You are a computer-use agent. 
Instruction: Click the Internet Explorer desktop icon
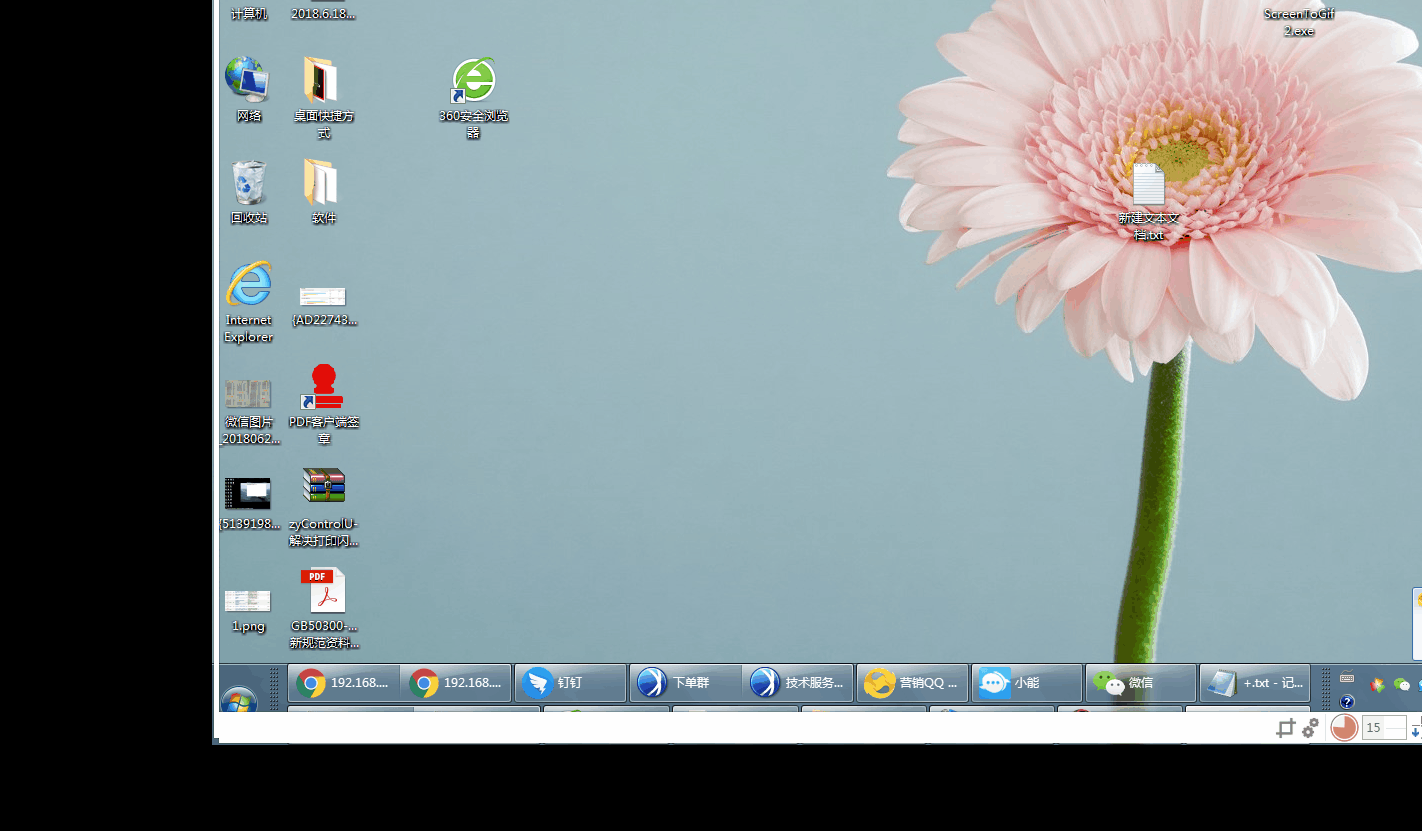pos(248,286)
